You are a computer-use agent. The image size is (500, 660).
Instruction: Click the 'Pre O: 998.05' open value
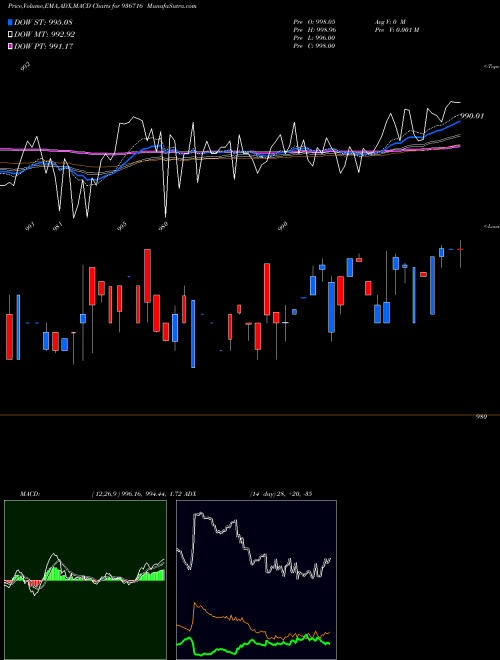pyautogui.click(x=314, y=21)
